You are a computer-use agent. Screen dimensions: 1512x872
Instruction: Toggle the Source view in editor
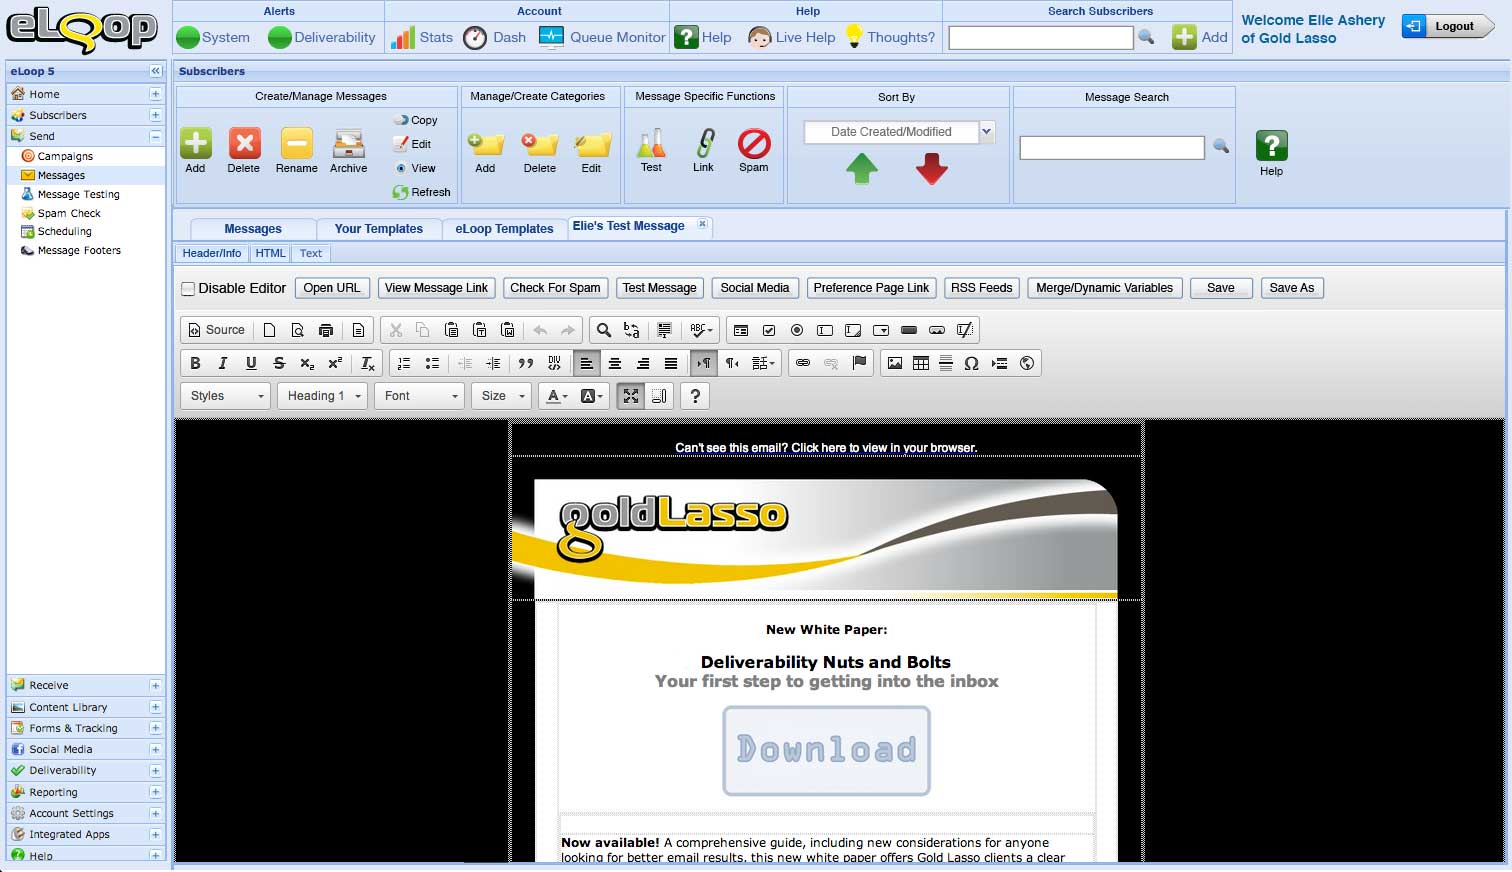point(216,330)
